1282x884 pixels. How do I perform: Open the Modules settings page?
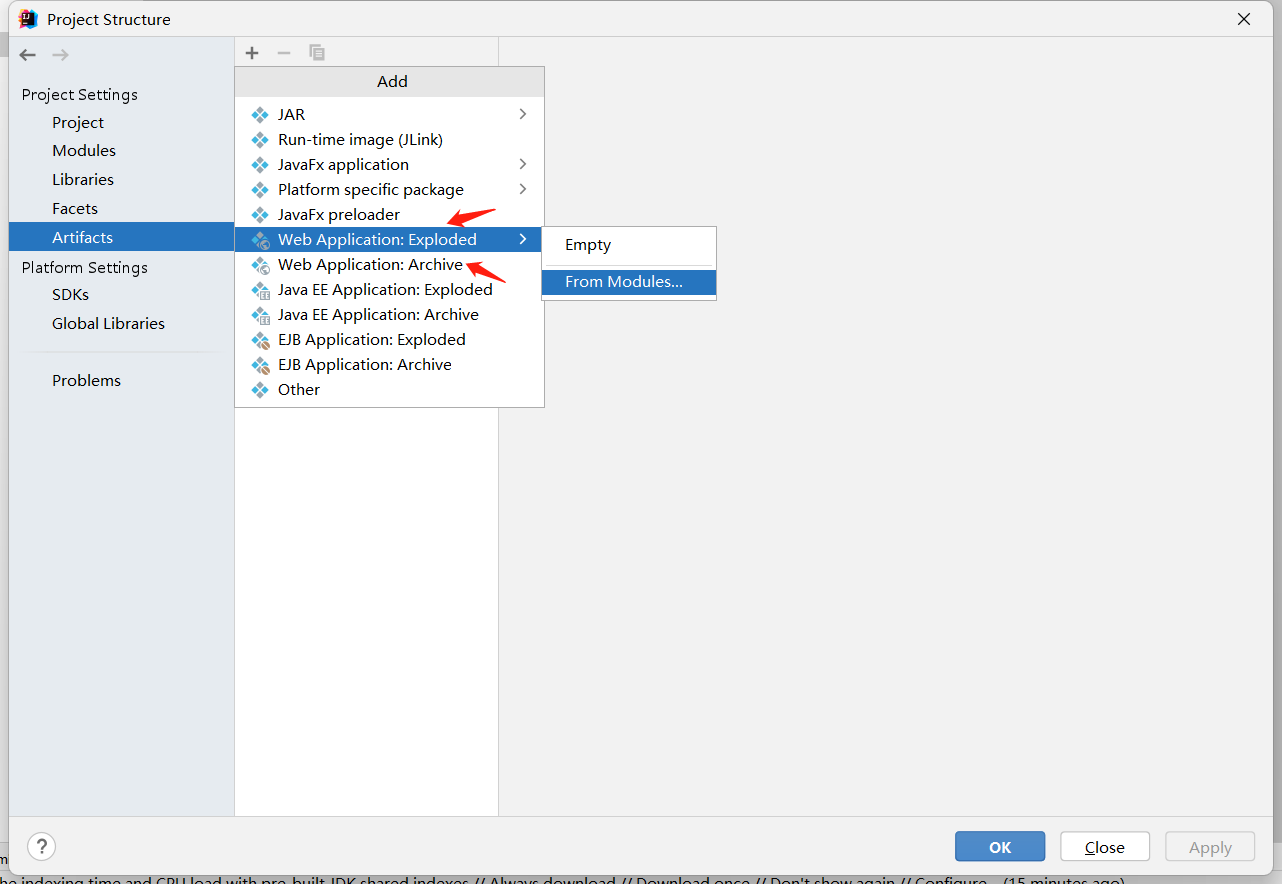coord(84,151)
